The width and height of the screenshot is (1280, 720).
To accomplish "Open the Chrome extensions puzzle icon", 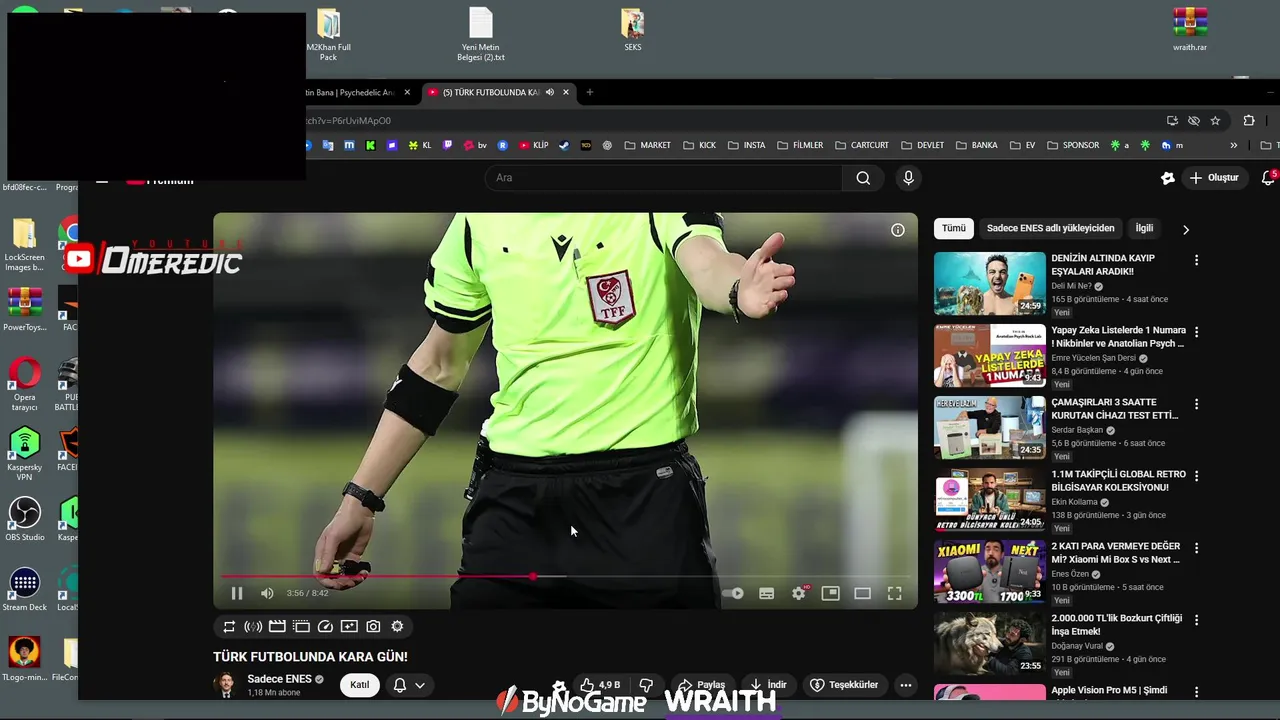I will coord(1249,121).
